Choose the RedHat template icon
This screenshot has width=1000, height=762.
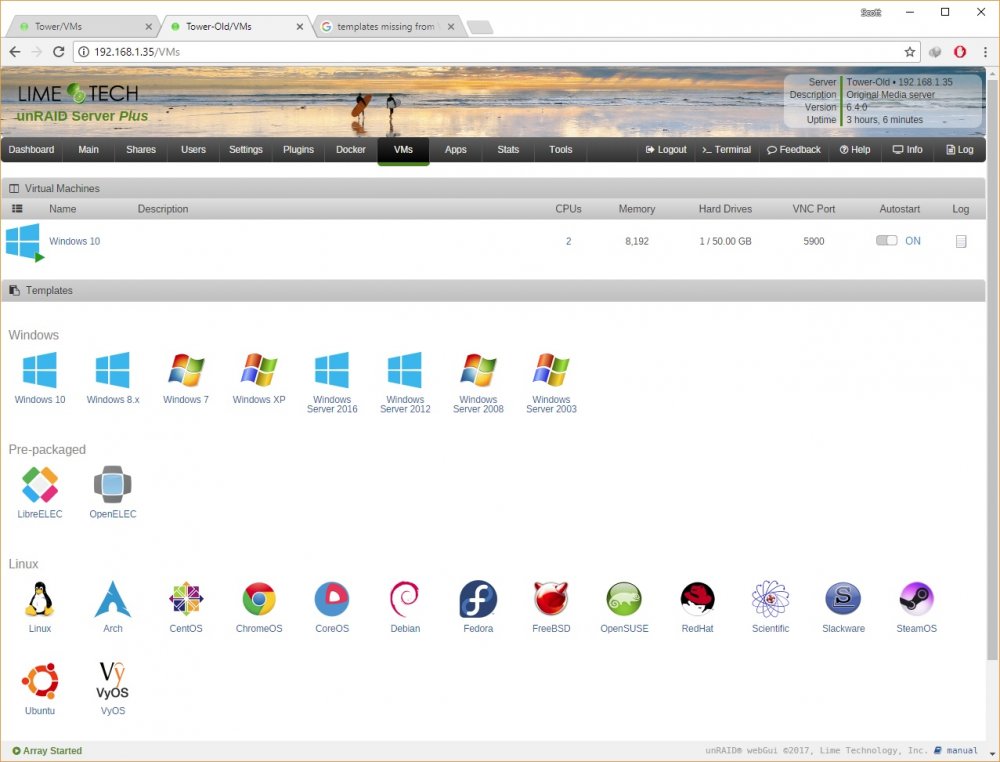697,599
